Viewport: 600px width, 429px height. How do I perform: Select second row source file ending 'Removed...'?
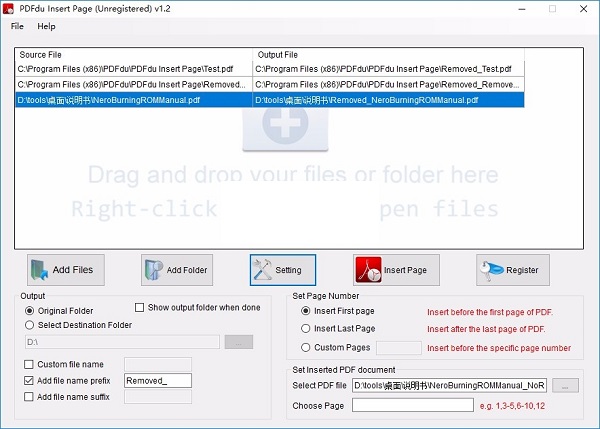134,85
